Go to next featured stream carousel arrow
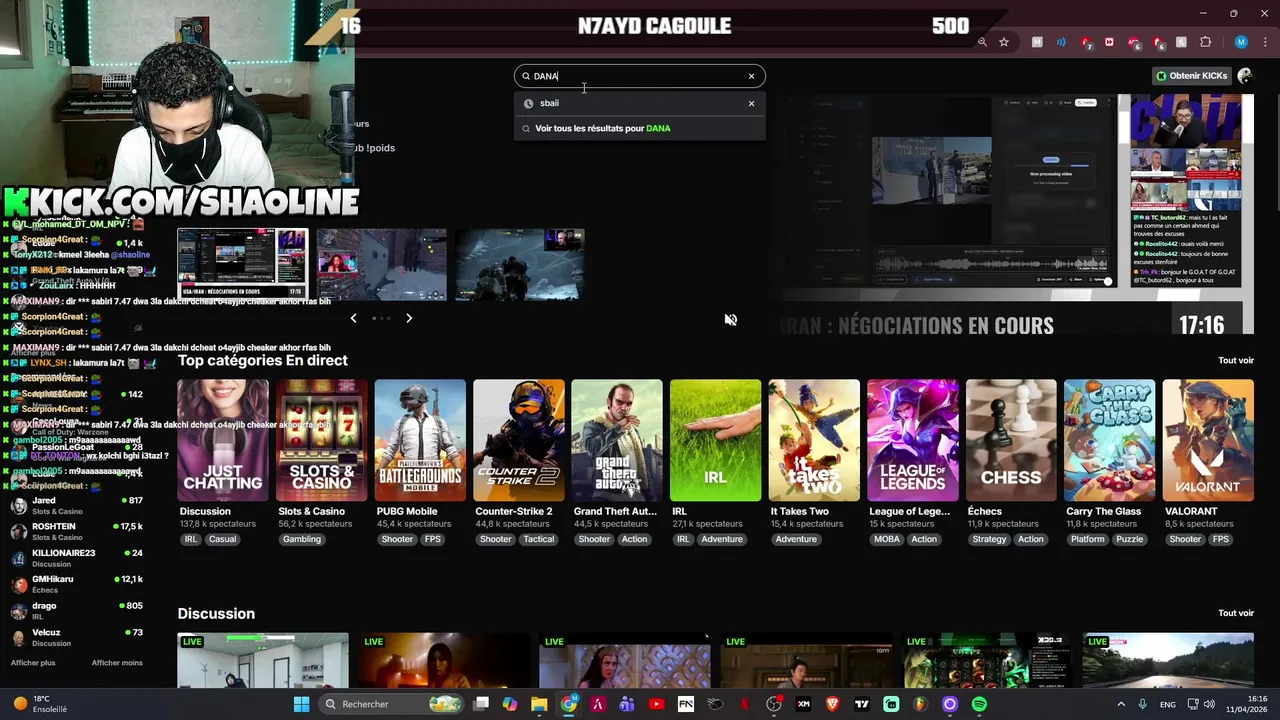Image resolution: width=1280 pixels, height=720 pixels. 409,318
